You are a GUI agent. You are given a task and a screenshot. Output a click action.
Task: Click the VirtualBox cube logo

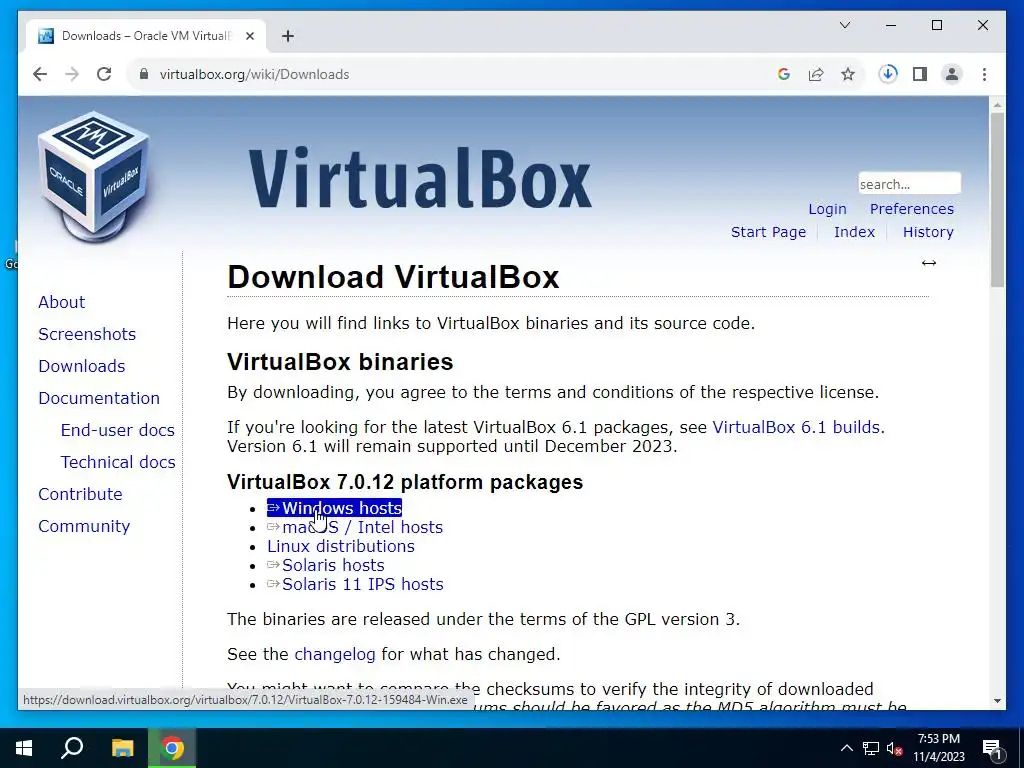click(93, 176)
